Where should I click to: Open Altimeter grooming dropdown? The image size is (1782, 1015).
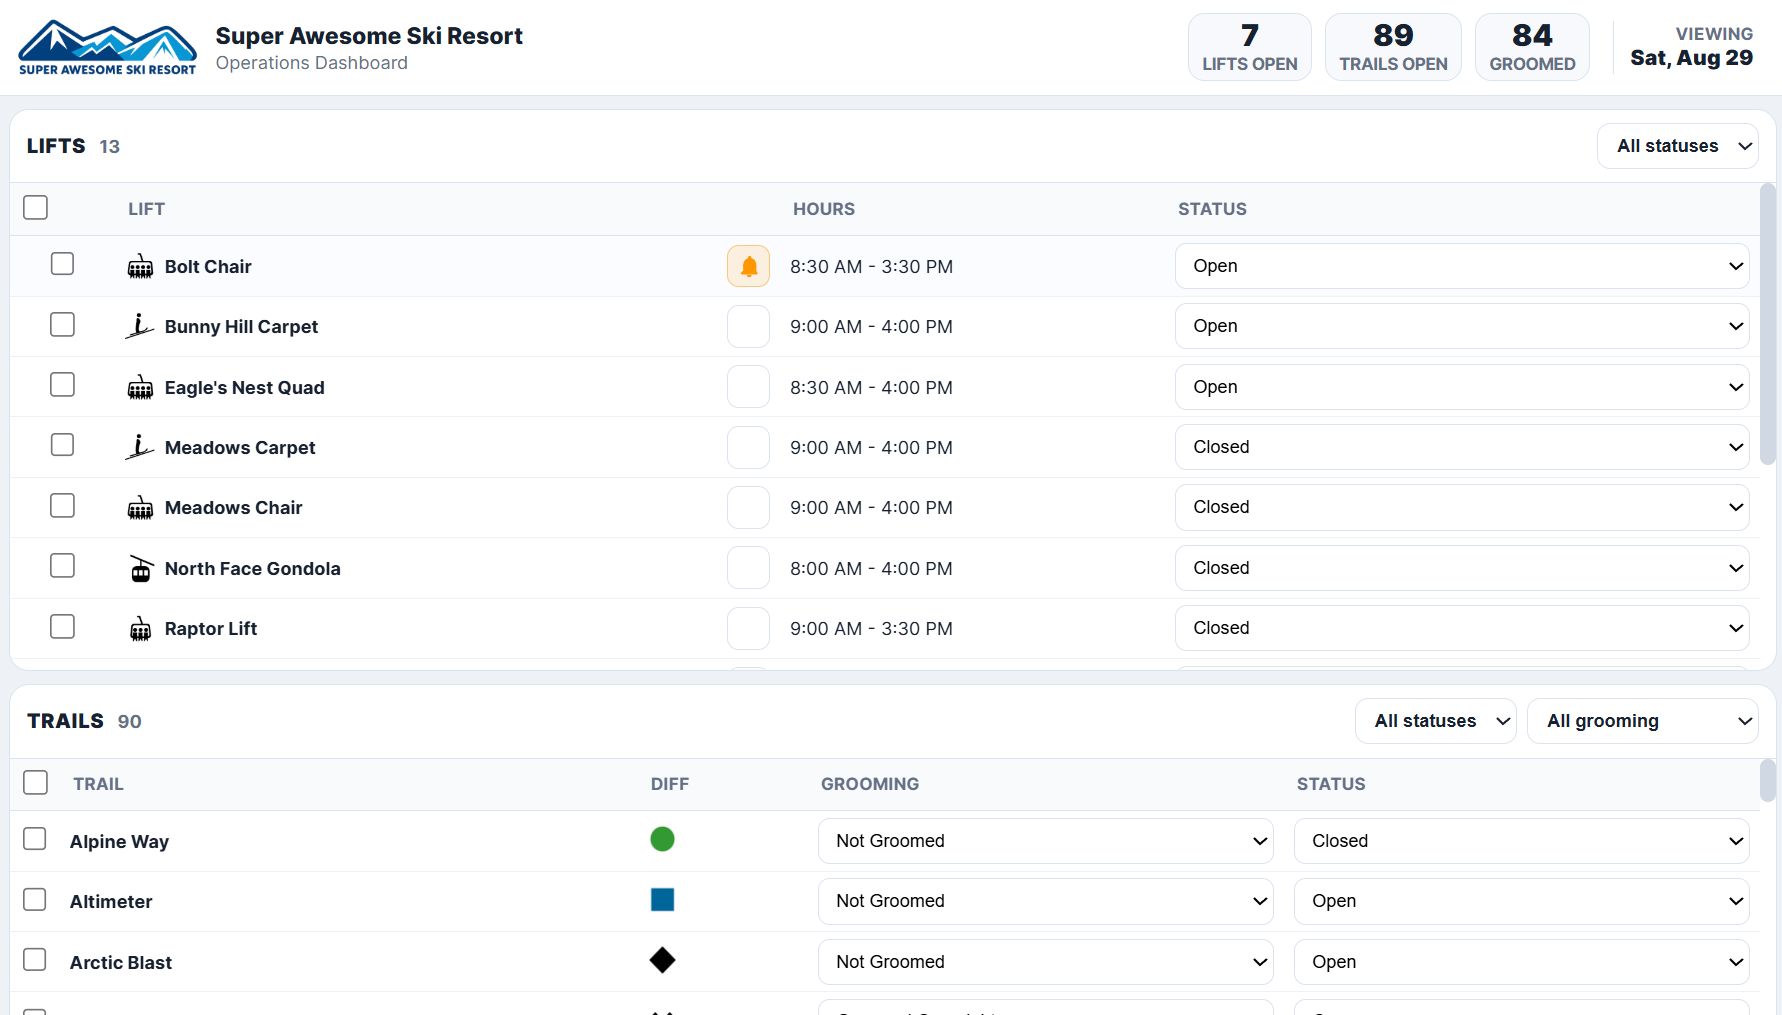[x=1046, y=901]
